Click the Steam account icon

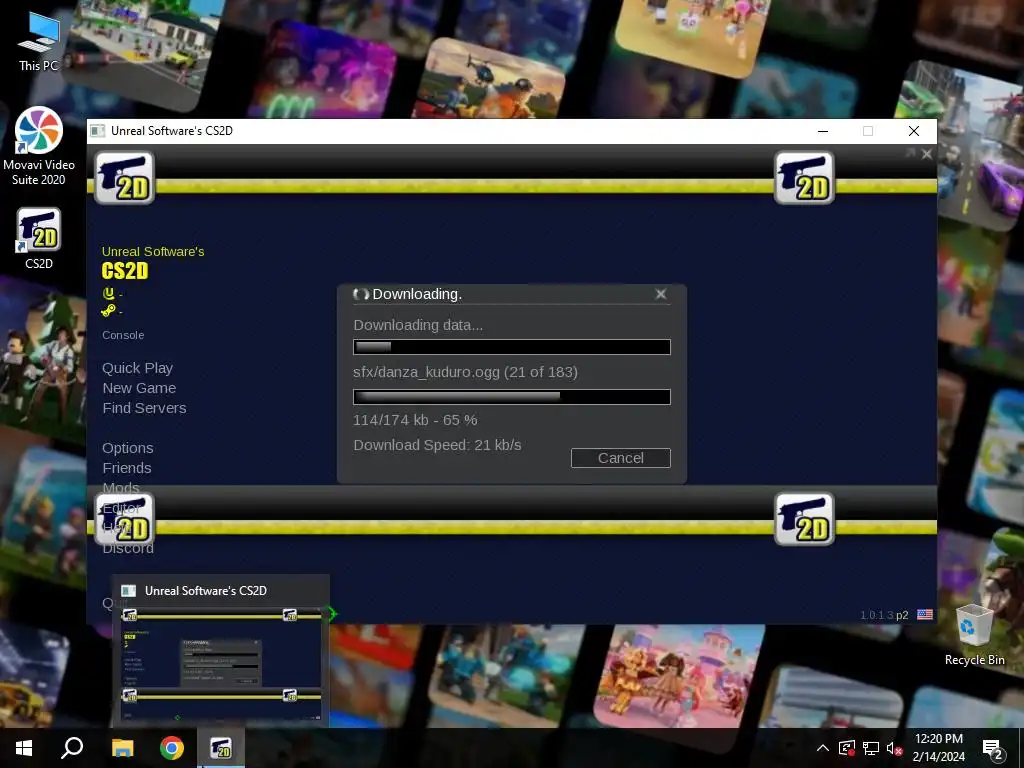pyautogui.click(x=108, y=311)
